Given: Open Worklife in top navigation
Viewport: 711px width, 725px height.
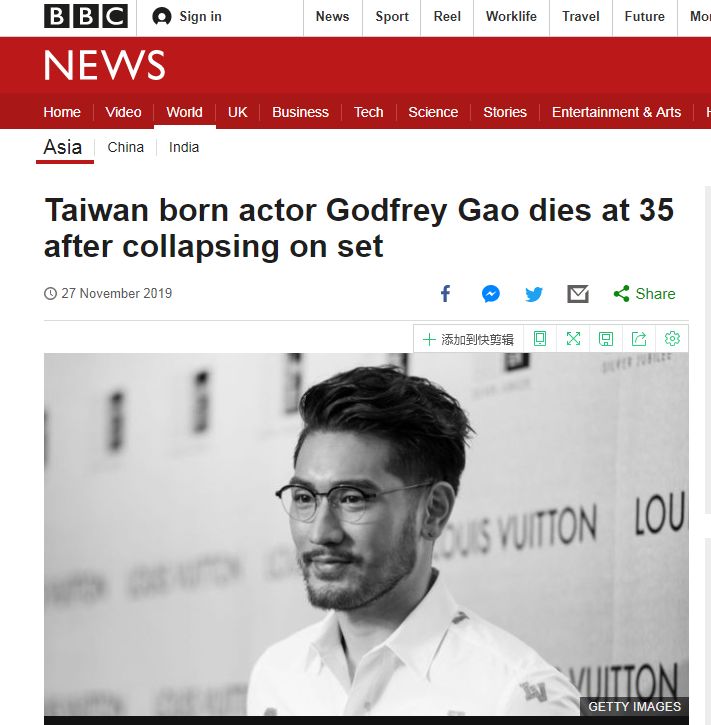Looking at the screenshot, I should pyautogui.click(x=511, y=17).
